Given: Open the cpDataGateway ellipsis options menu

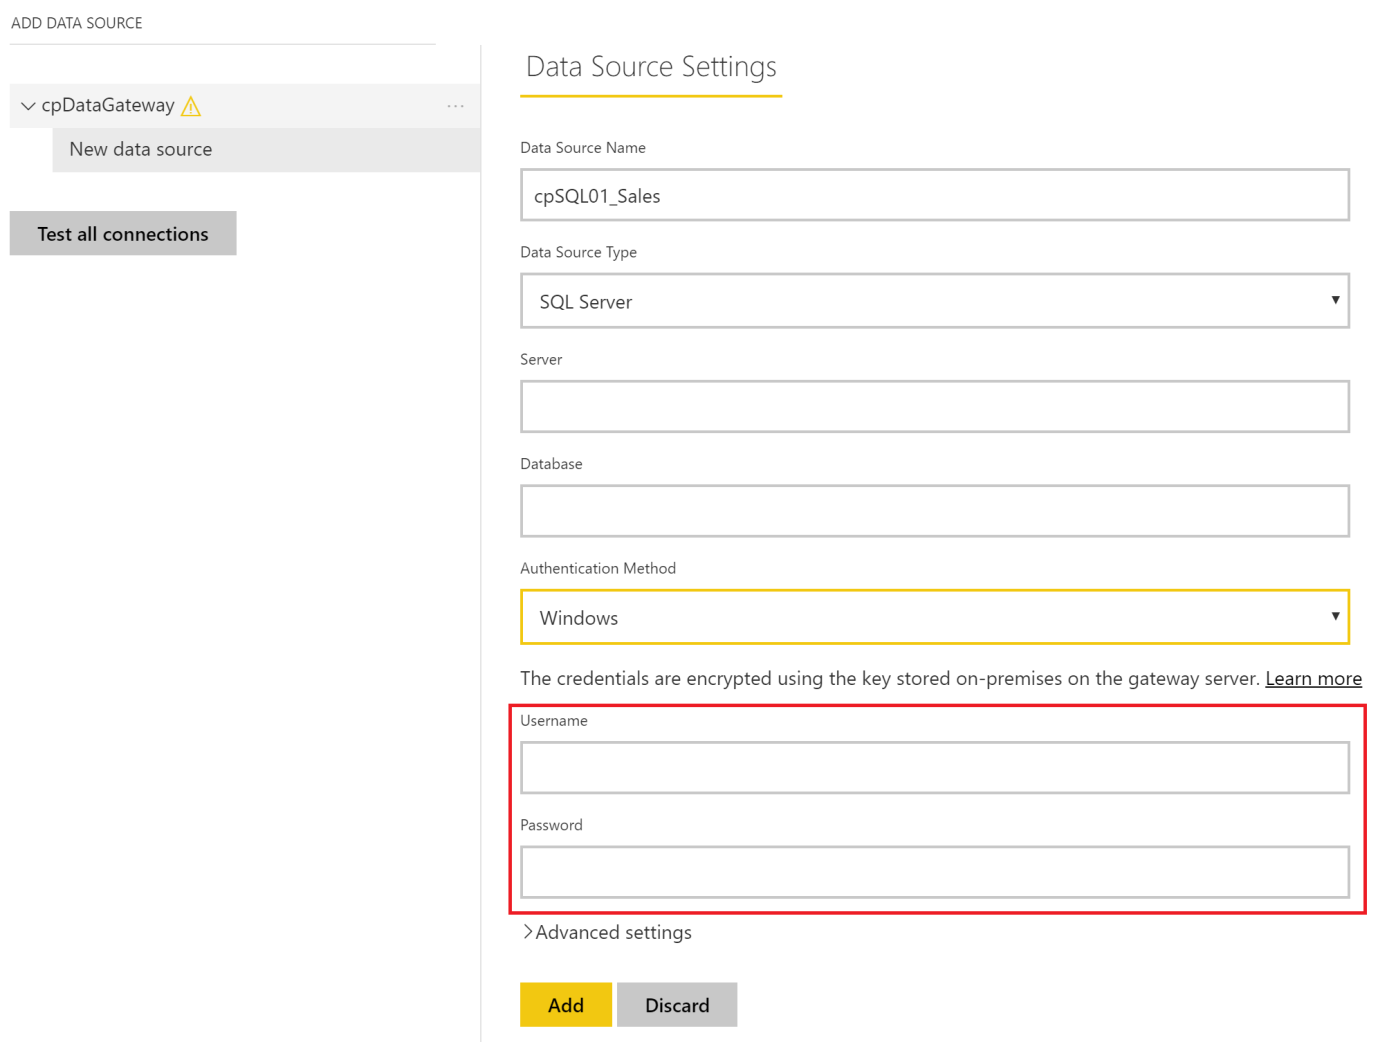Looking at the screenshot, I should coord(455,106).
